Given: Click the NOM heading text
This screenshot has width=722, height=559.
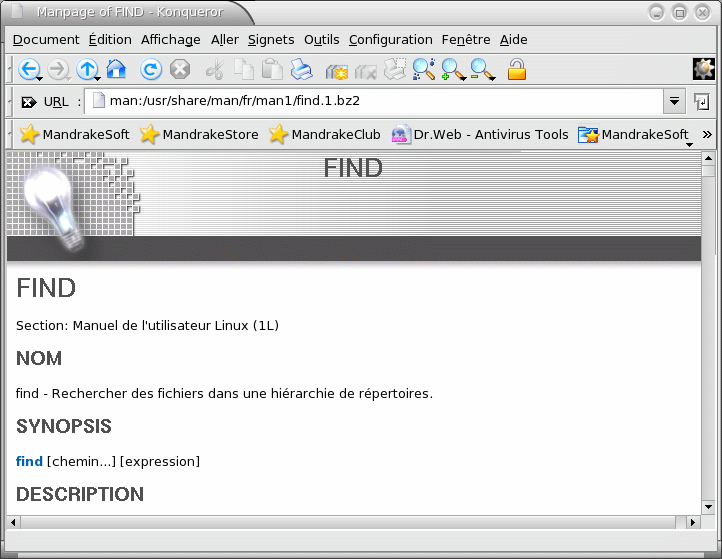Looking at the screenshot, I should pyautogui.click(x=39, y=359).
